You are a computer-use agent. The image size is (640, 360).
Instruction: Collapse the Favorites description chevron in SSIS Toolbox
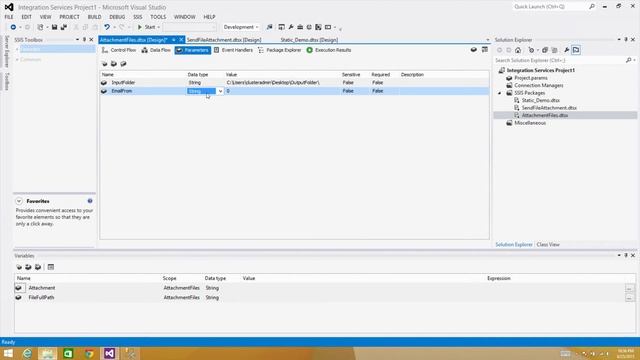coord(19,201)
